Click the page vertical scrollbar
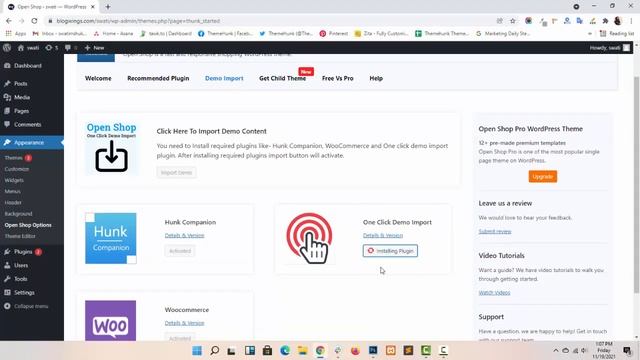 click(x=636, y=184)
